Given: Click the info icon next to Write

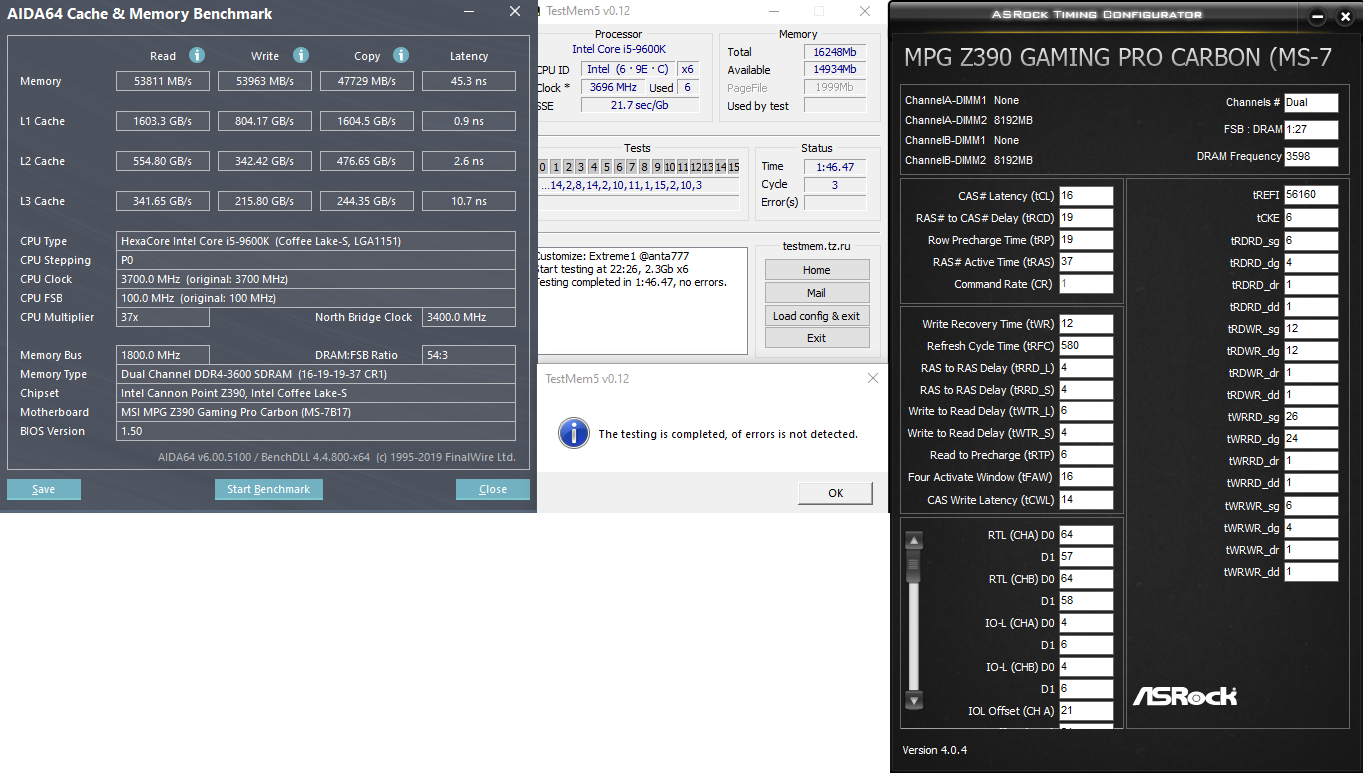Looking at the screenshot, I should tap(300, 55).
